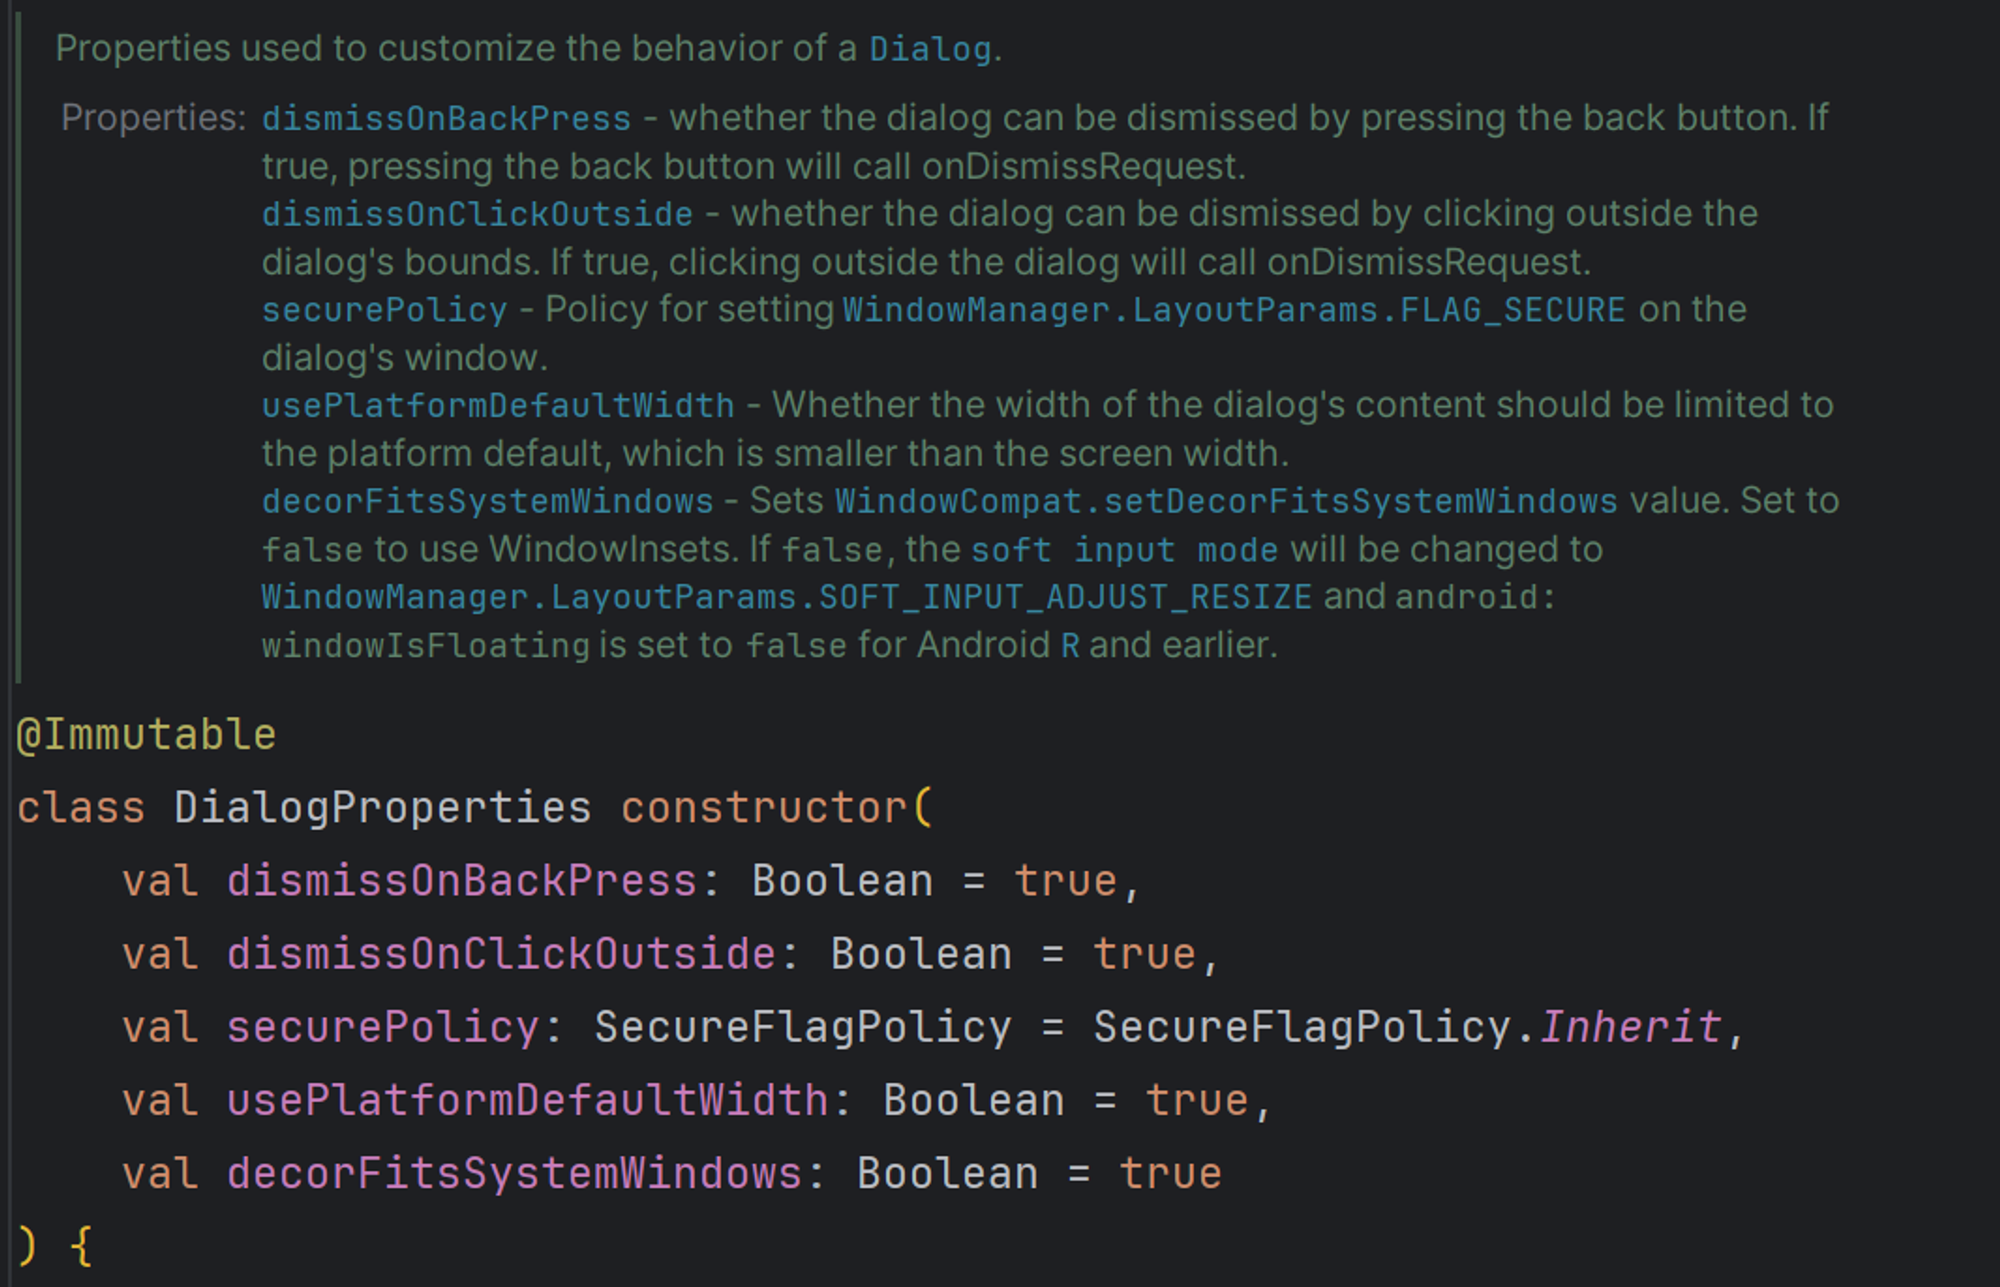Click dismissOnBackPress parameter in the constructor
The width and height of the screenshot is (2000, 1287).
pyautogui.click(x=461, y=881)
